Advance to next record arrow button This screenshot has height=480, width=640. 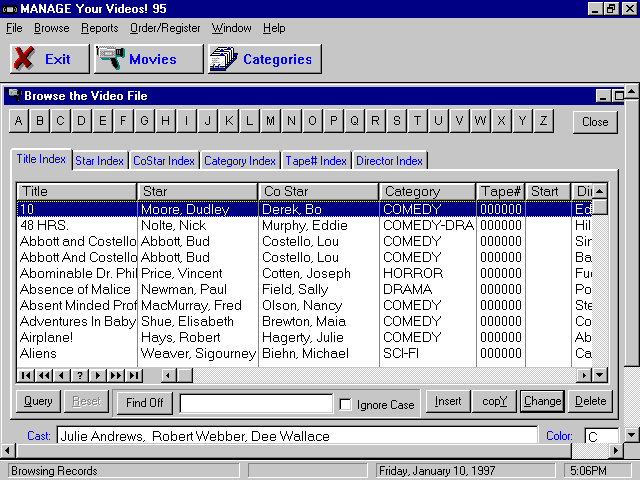98,375
